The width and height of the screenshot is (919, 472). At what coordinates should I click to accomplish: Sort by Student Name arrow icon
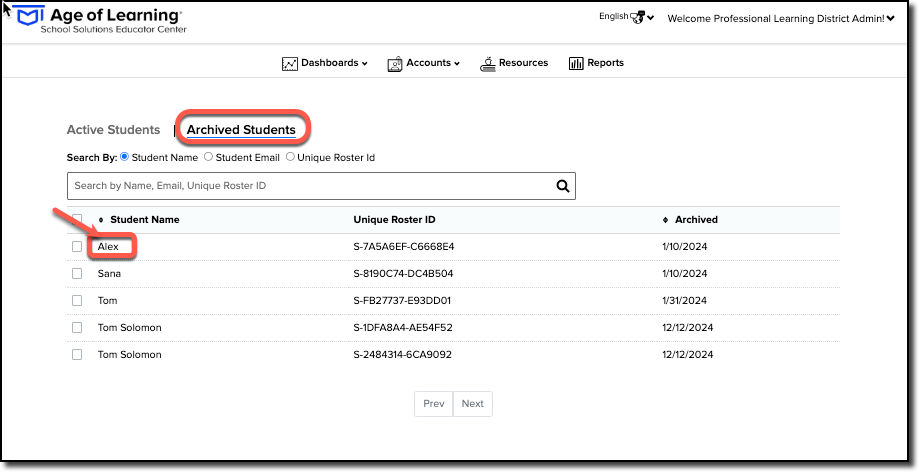click(x=101, y=220)
